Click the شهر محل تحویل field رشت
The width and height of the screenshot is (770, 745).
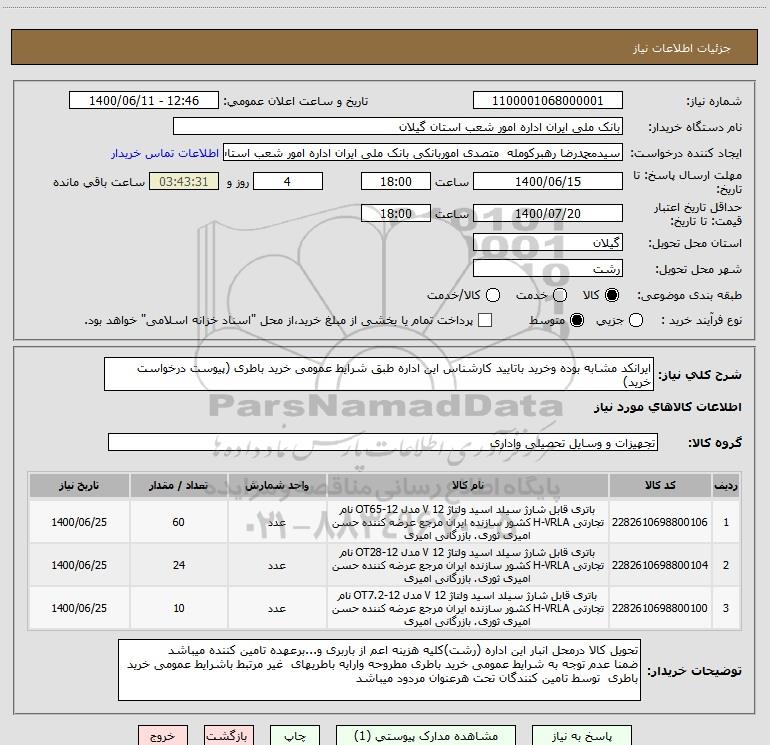coord(548,268)
